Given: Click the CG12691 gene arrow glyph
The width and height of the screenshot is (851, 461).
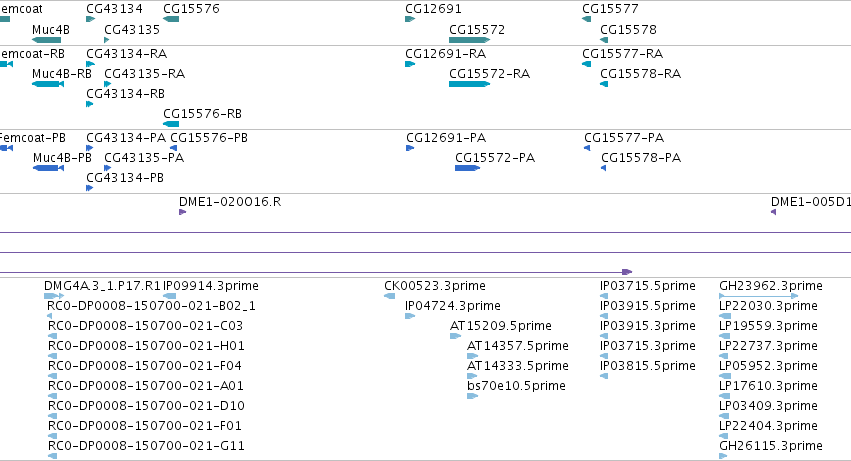Looking at the screenshot, I should coord(410,19).
